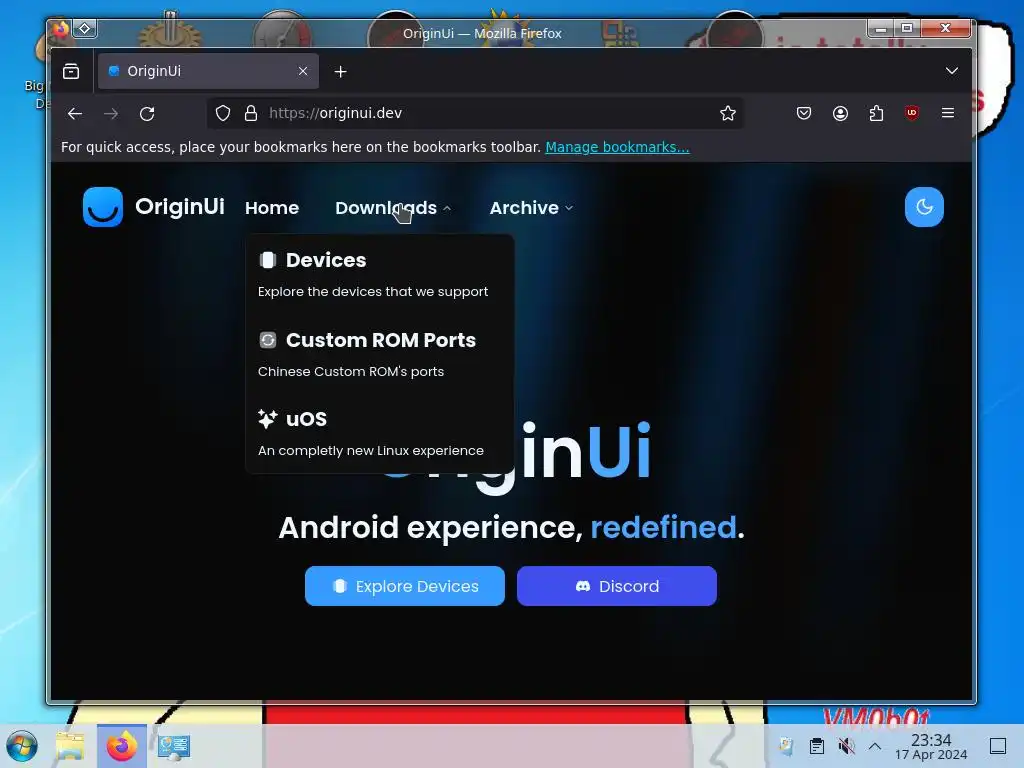This screenshot has height=768, width=1024.
Task: Go back with the browser back arrow
Action: [75, 114]
